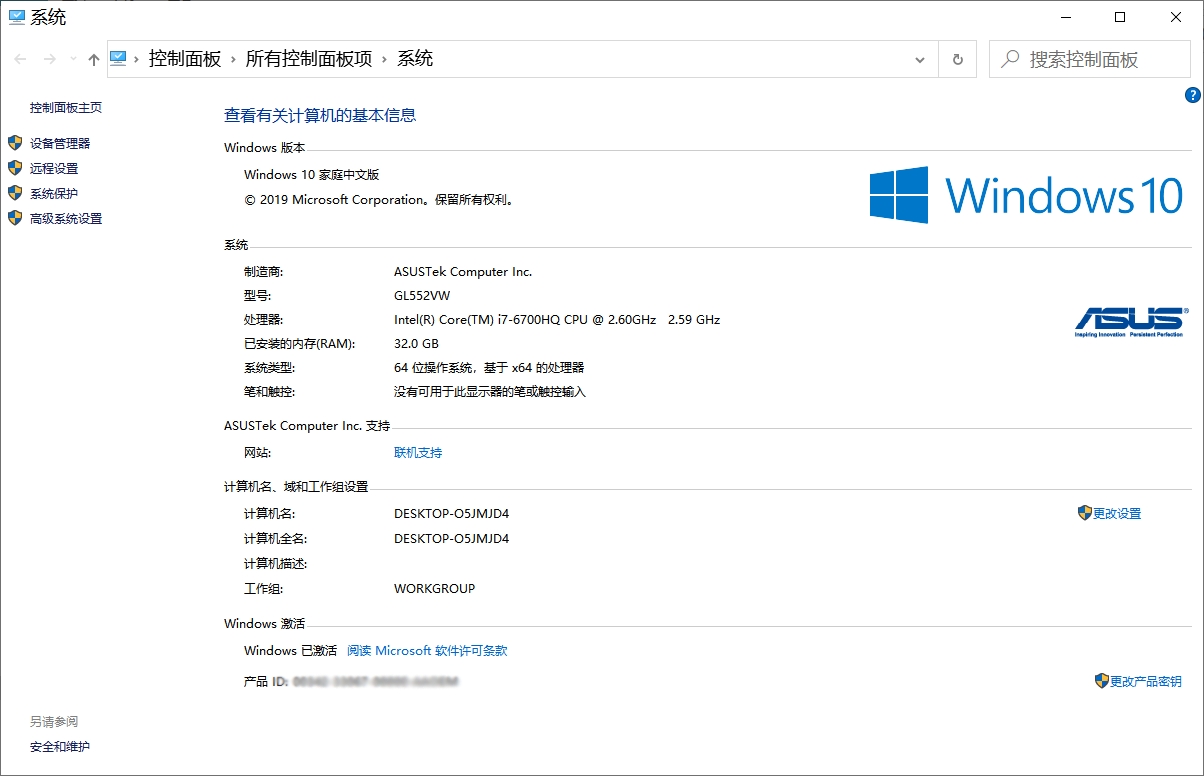Click the shield icon beside 高级系统设置
Viewport: 1204px width, 776px height.
point(15,218)
